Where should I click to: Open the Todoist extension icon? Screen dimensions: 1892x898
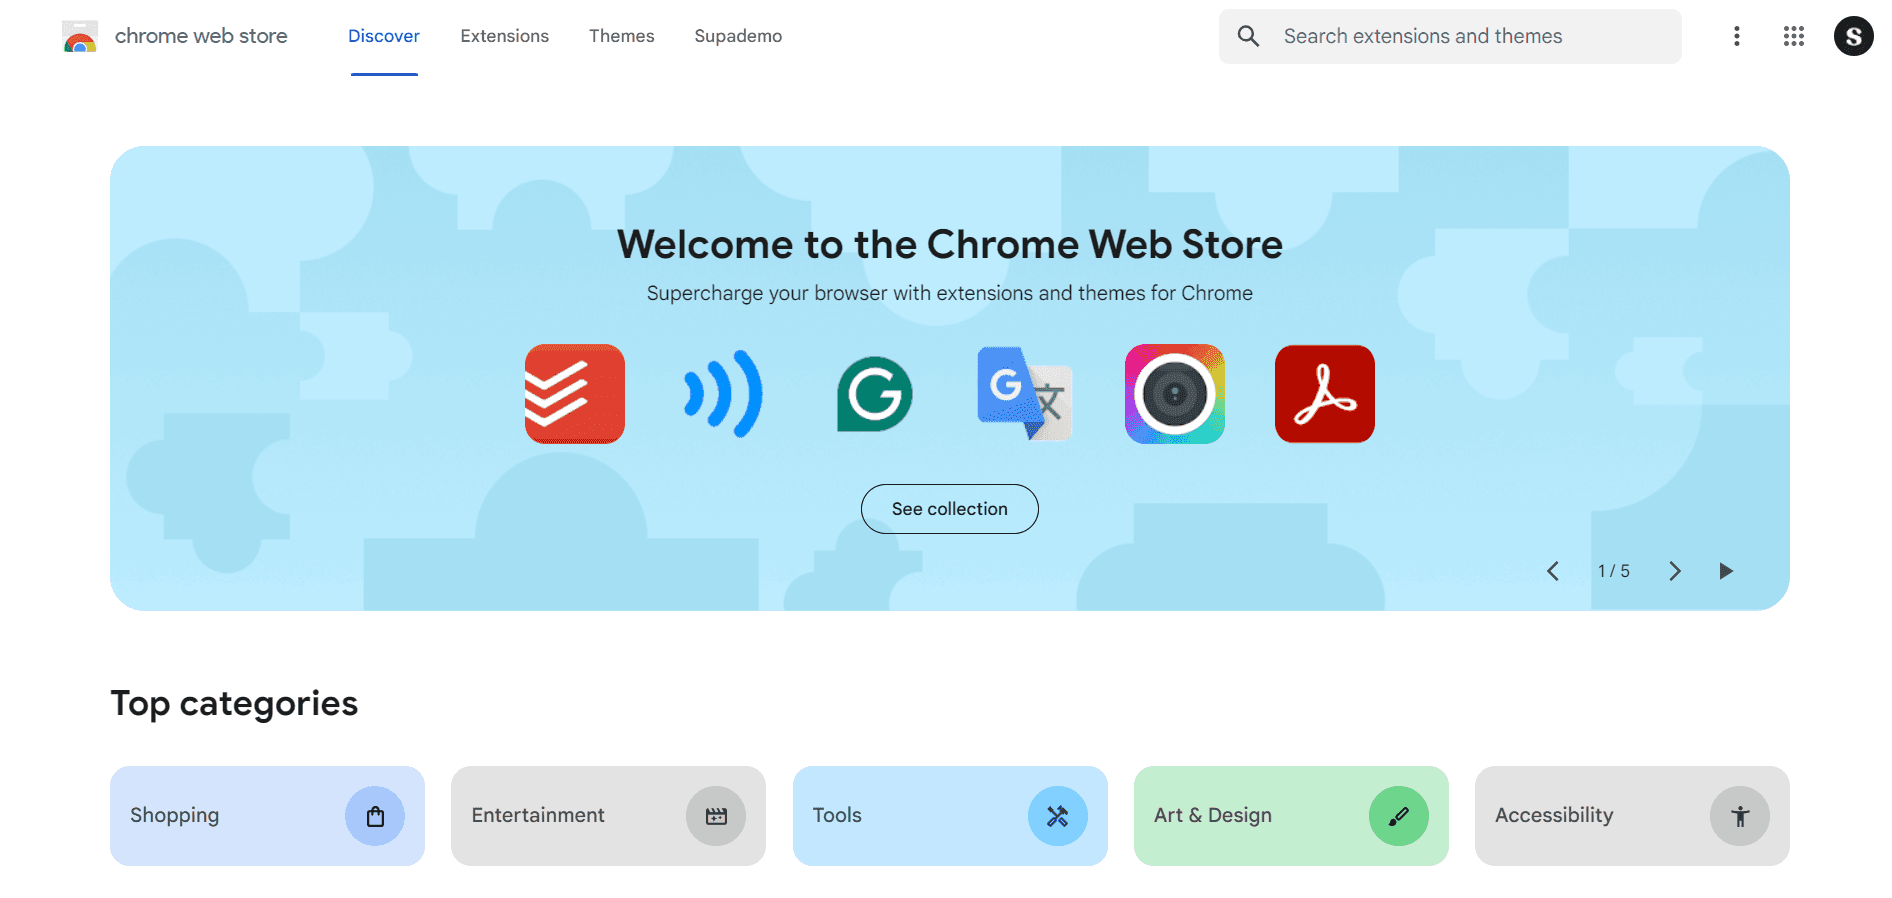coord(575,394)
